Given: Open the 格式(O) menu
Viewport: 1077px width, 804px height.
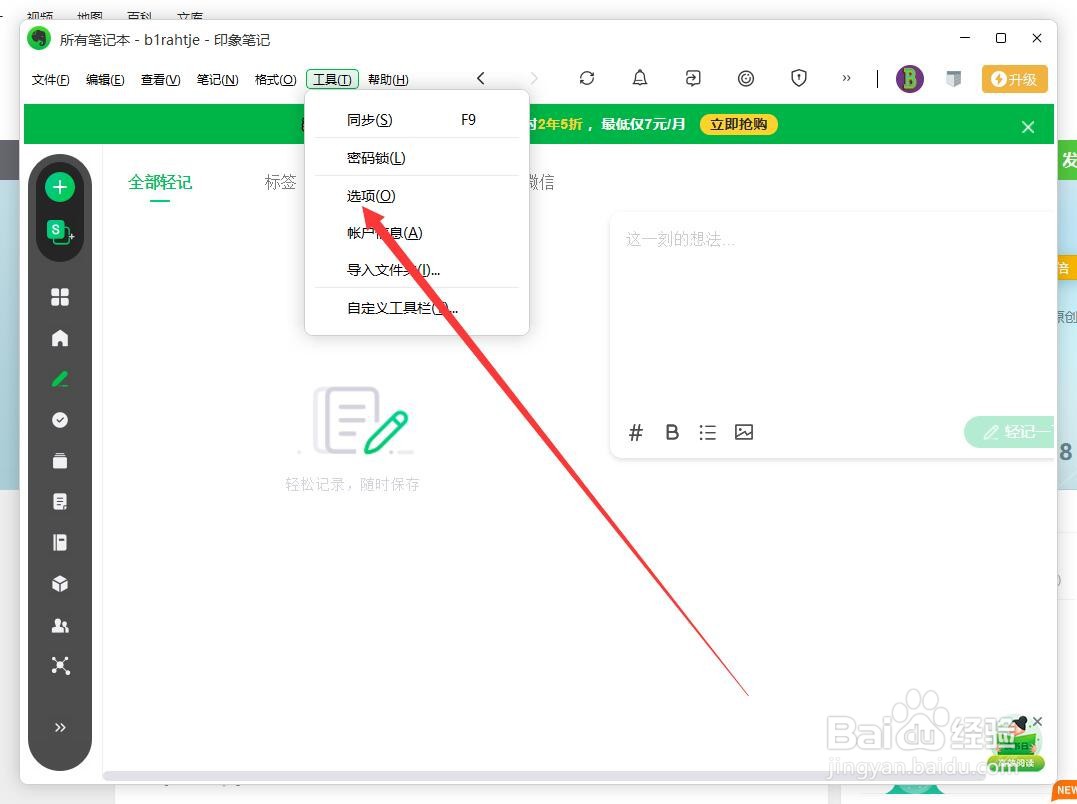Looking at the screenshot, I should tap(275, 80).
